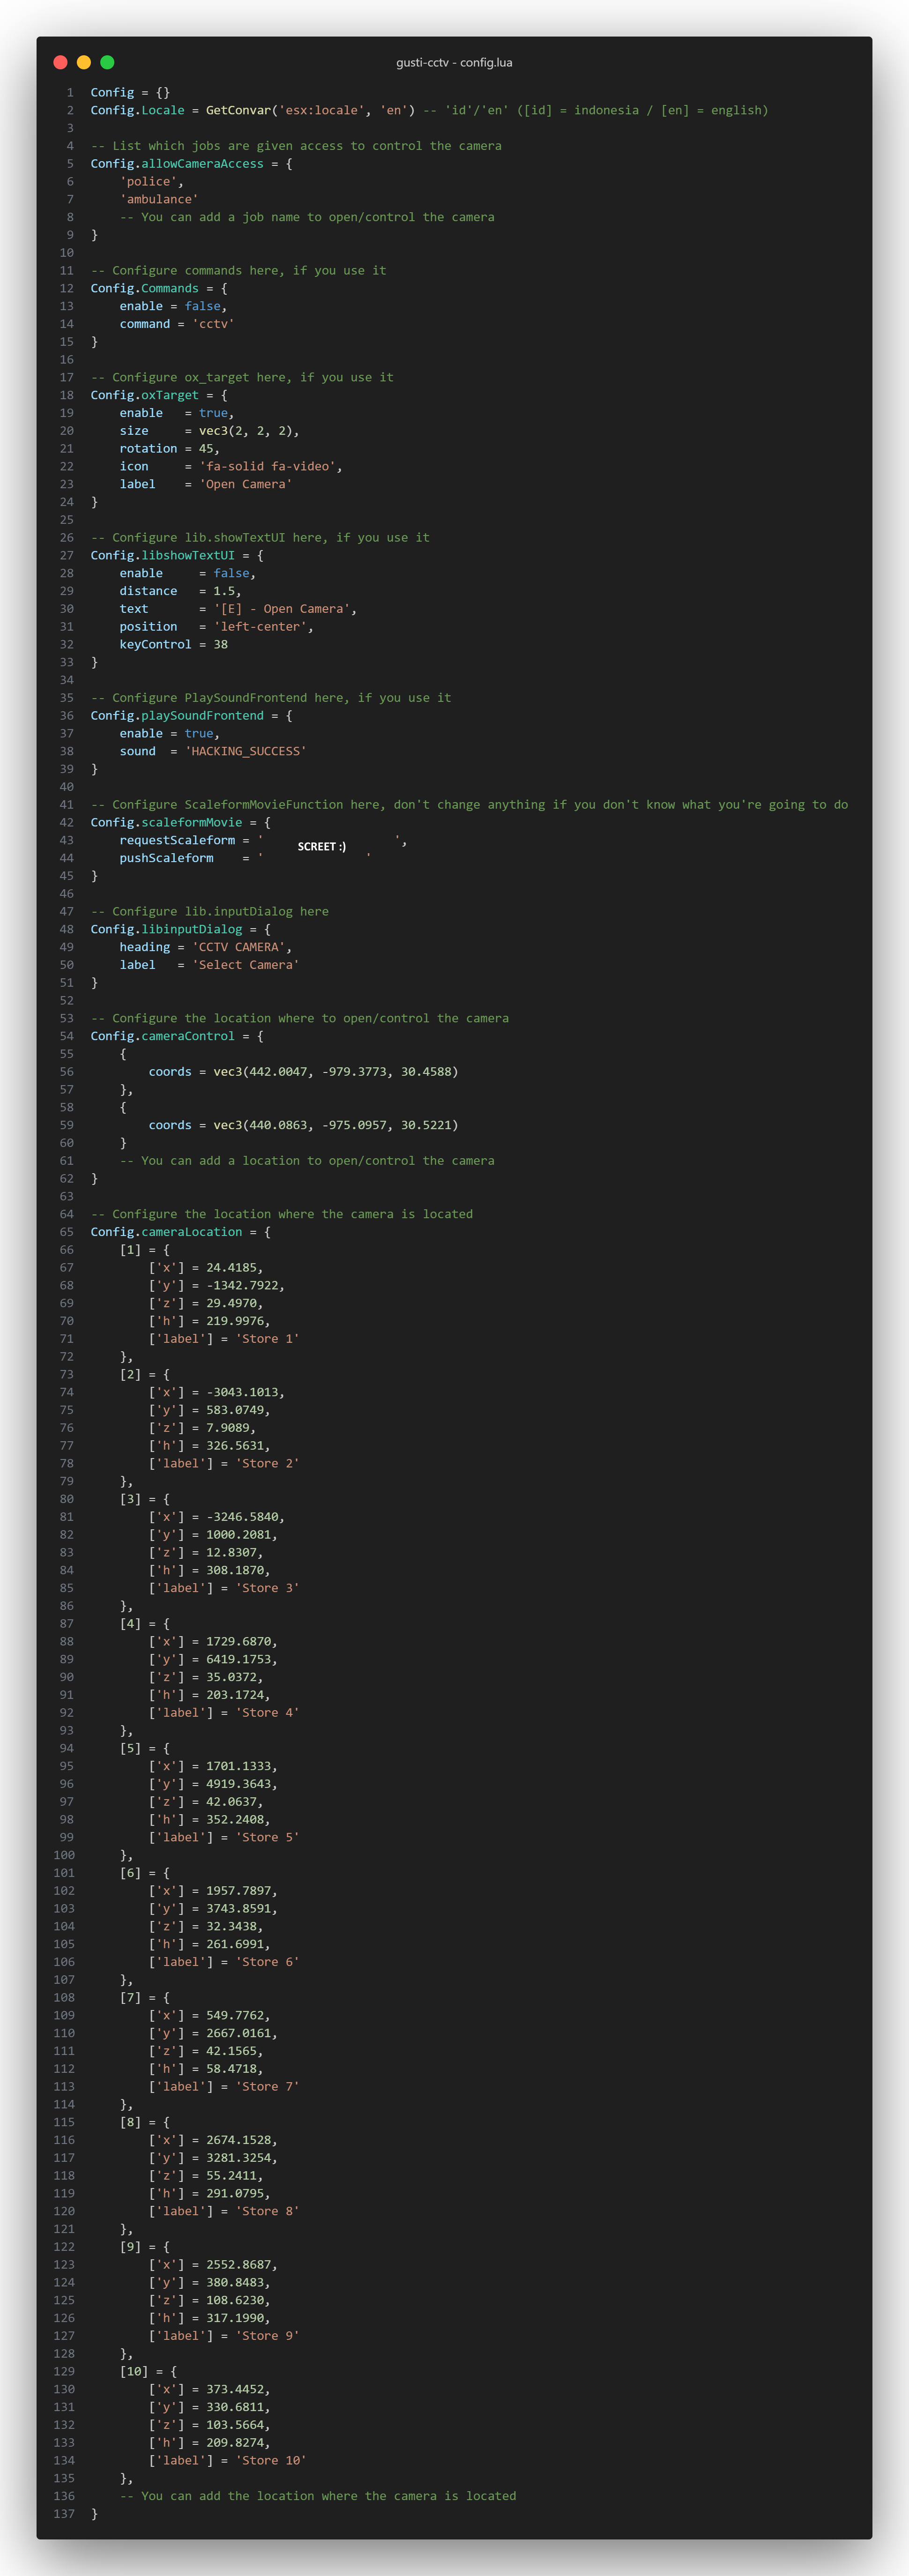Click line number 54 at Config.cameraControl
This screenshot has width=909, height=2576.
coord(66,1036)
